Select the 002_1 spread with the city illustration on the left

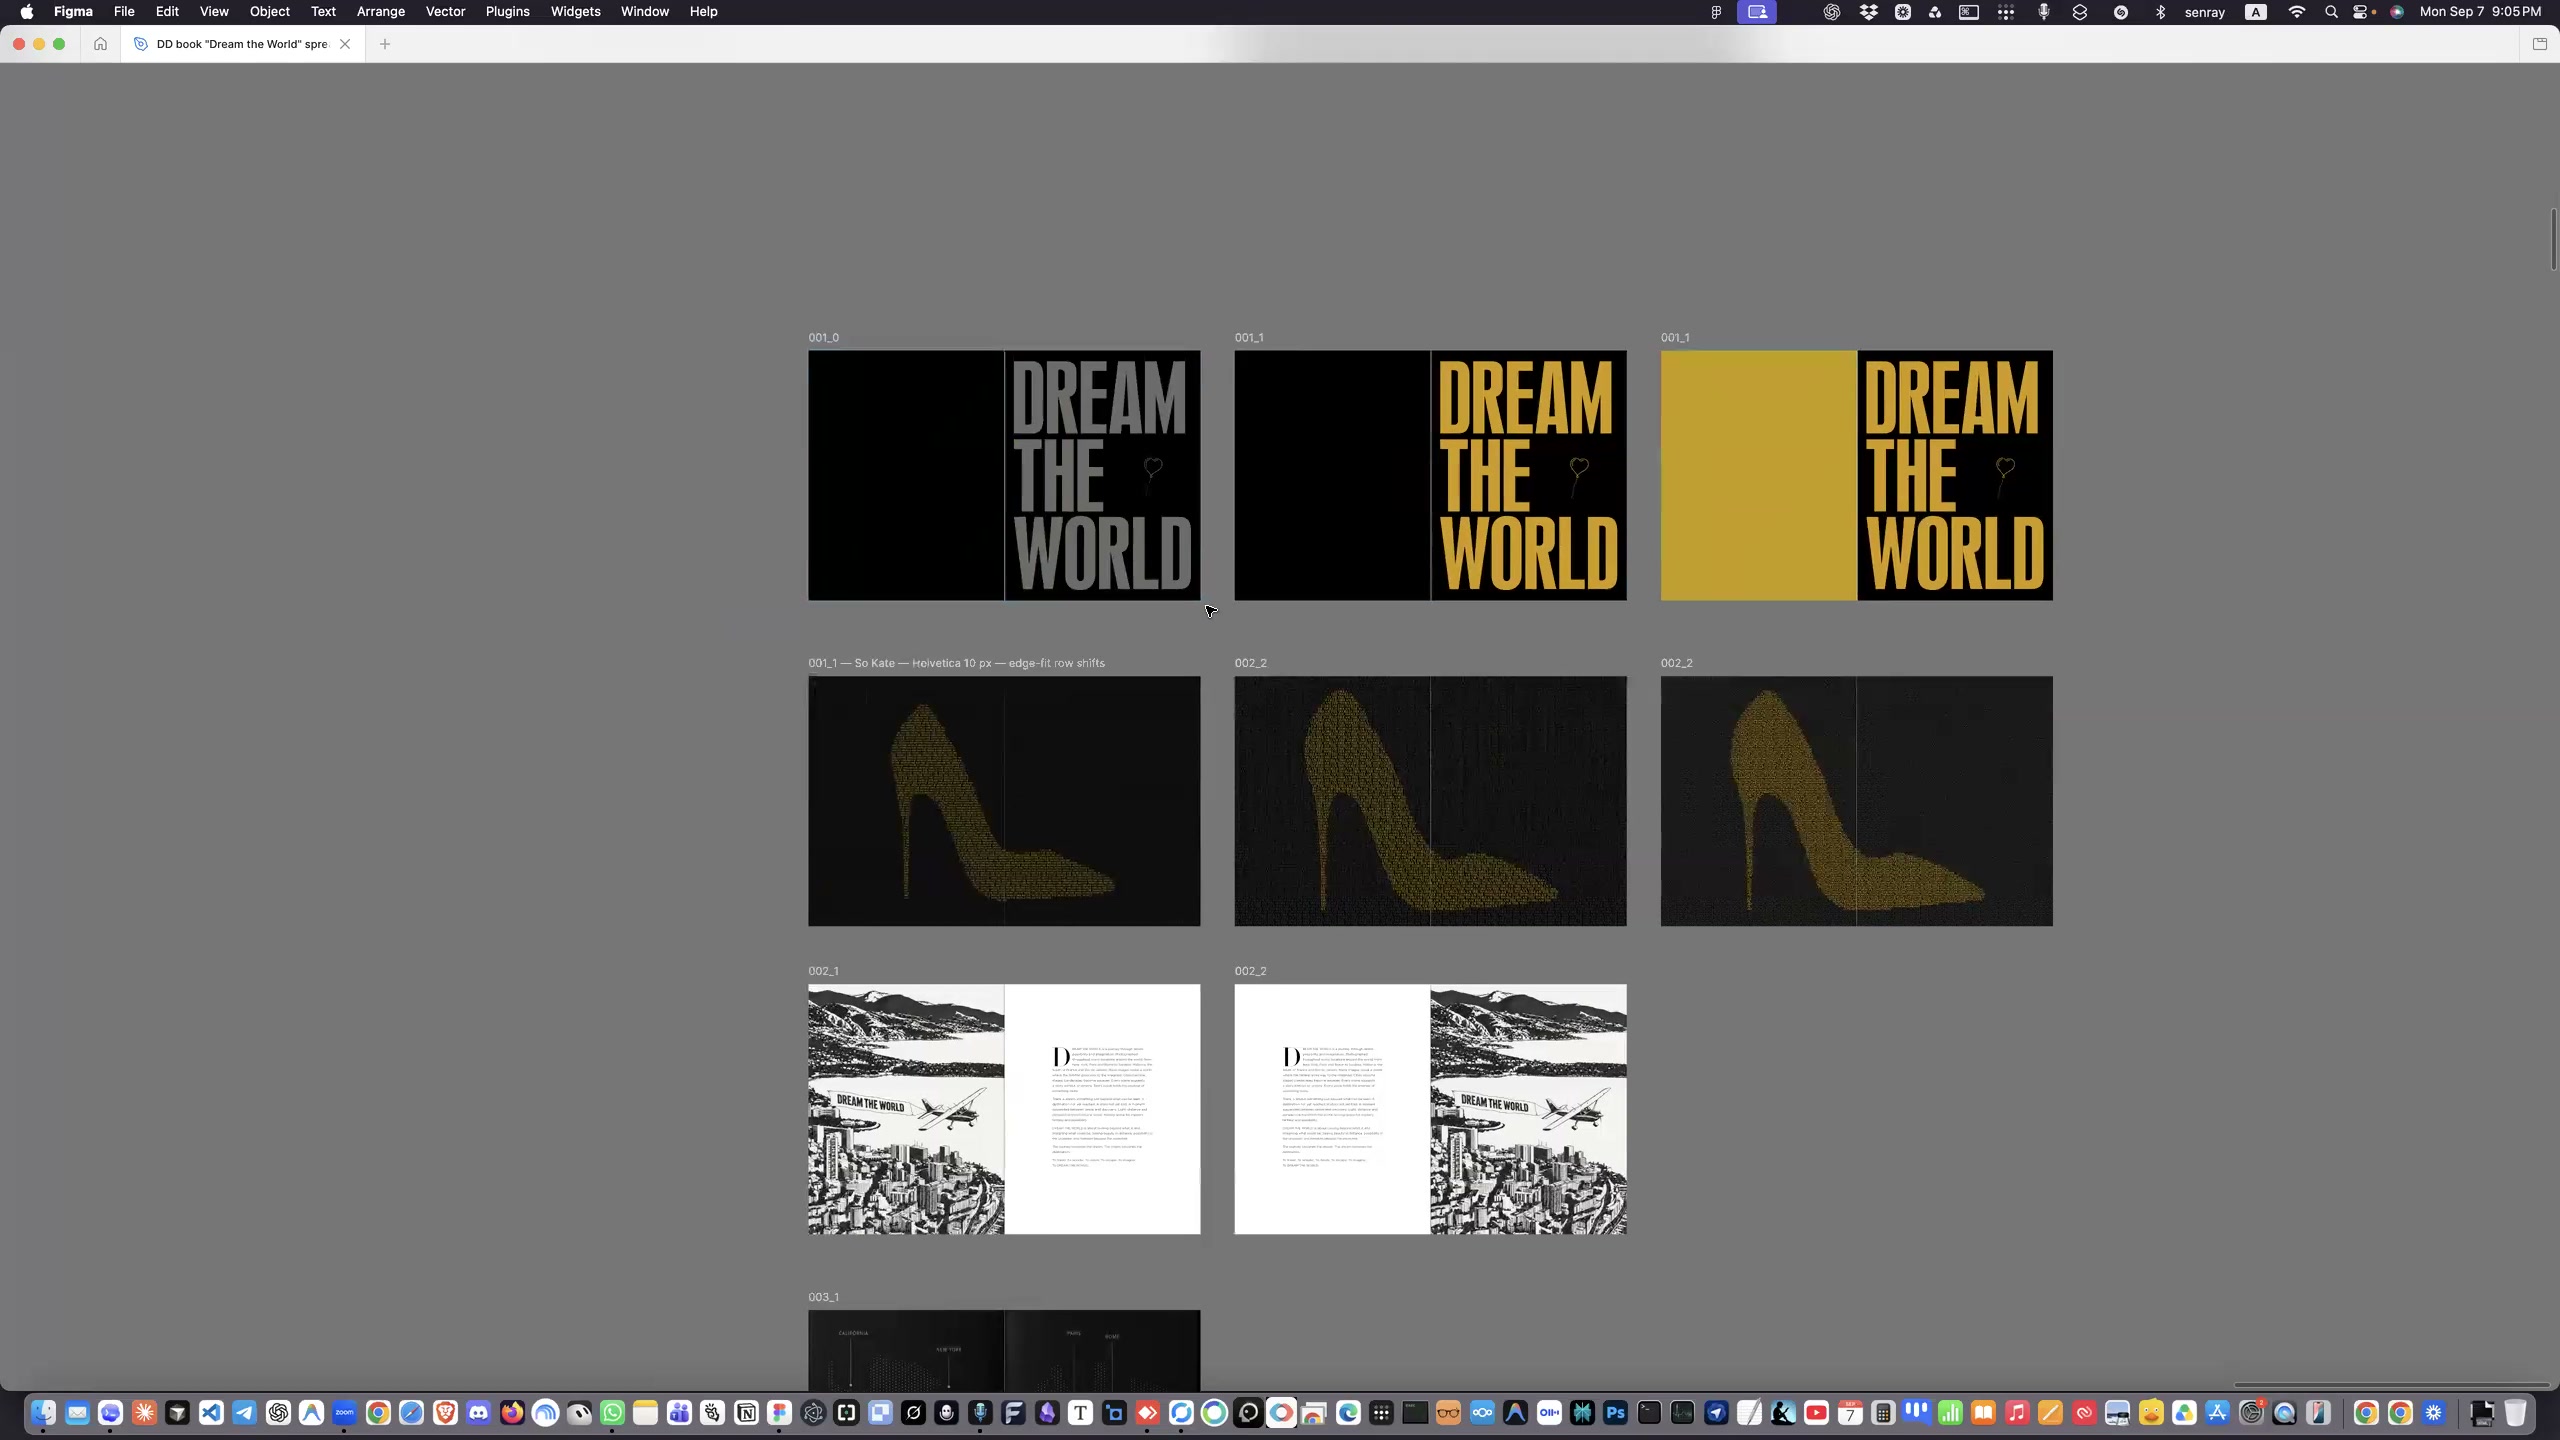point(1004,1109)
